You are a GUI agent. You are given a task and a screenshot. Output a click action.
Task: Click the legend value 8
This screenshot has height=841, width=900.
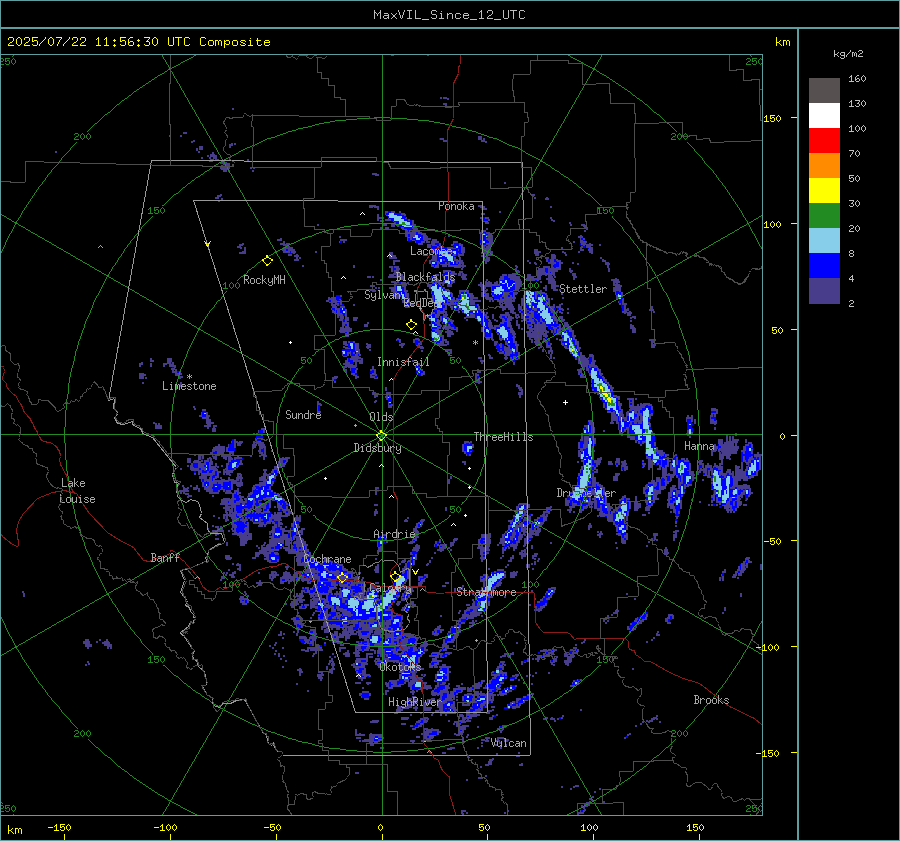(851, 254)
